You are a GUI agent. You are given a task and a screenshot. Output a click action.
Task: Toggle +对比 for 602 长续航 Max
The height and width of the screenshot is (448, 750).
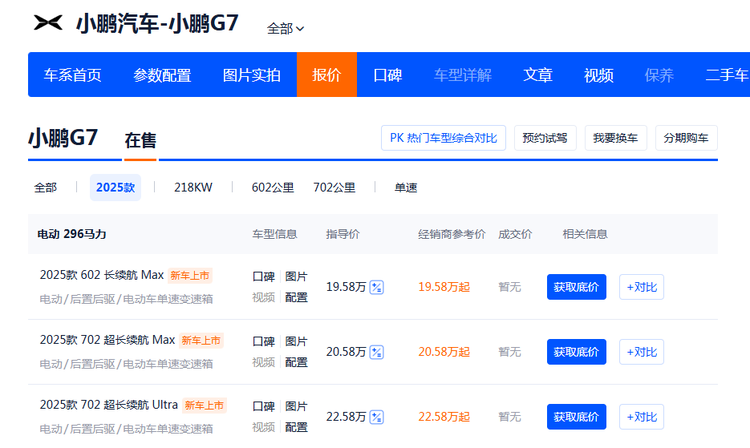tap(641, 287)
